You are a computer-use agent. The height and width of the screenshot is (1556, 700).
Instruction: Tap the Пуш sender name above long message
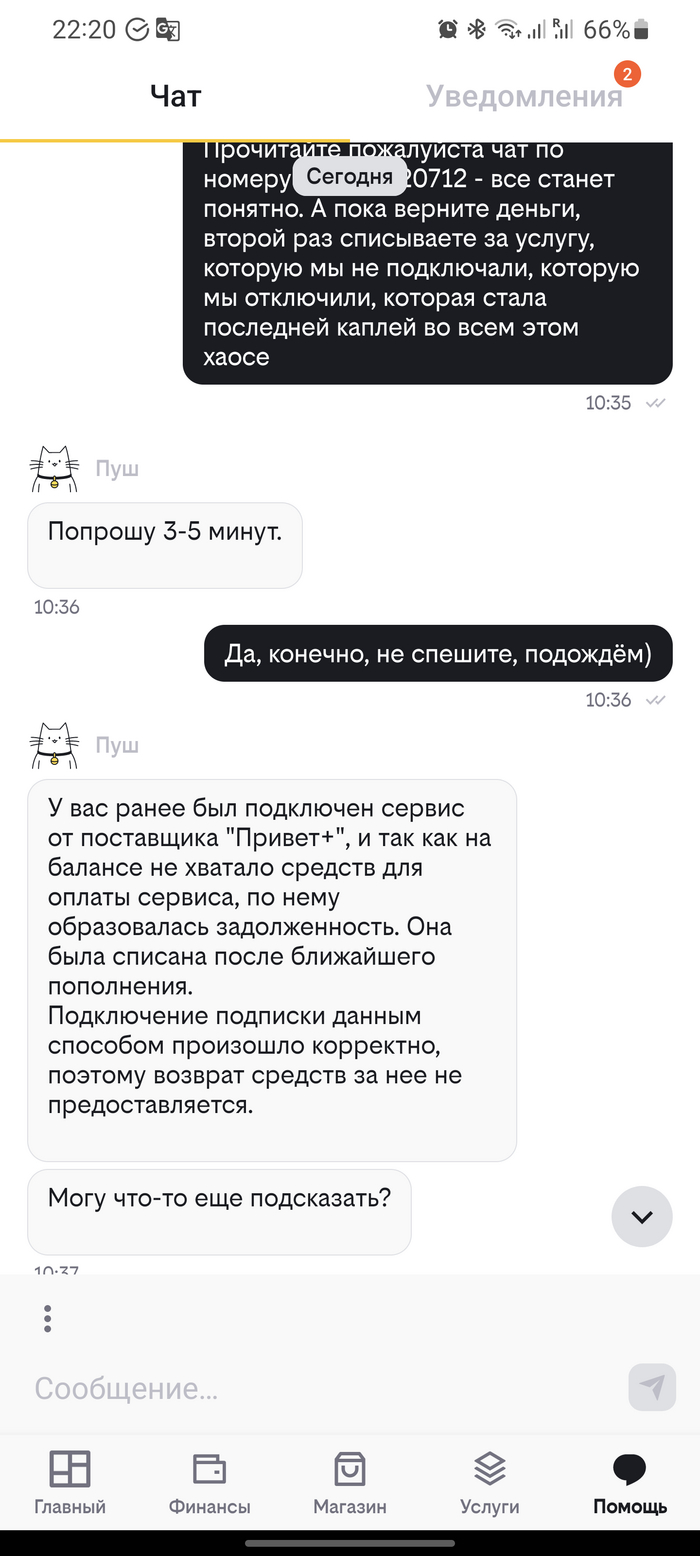click(117, 746)
